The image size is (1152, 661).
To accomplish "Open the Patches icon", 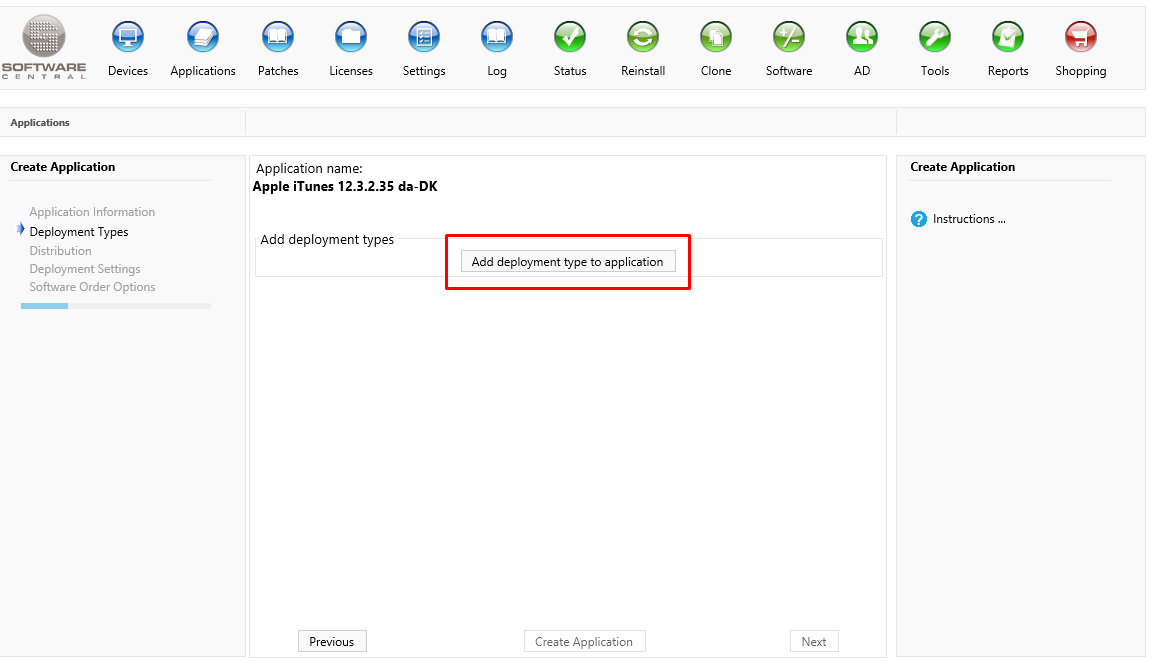I will pos(278,38).
